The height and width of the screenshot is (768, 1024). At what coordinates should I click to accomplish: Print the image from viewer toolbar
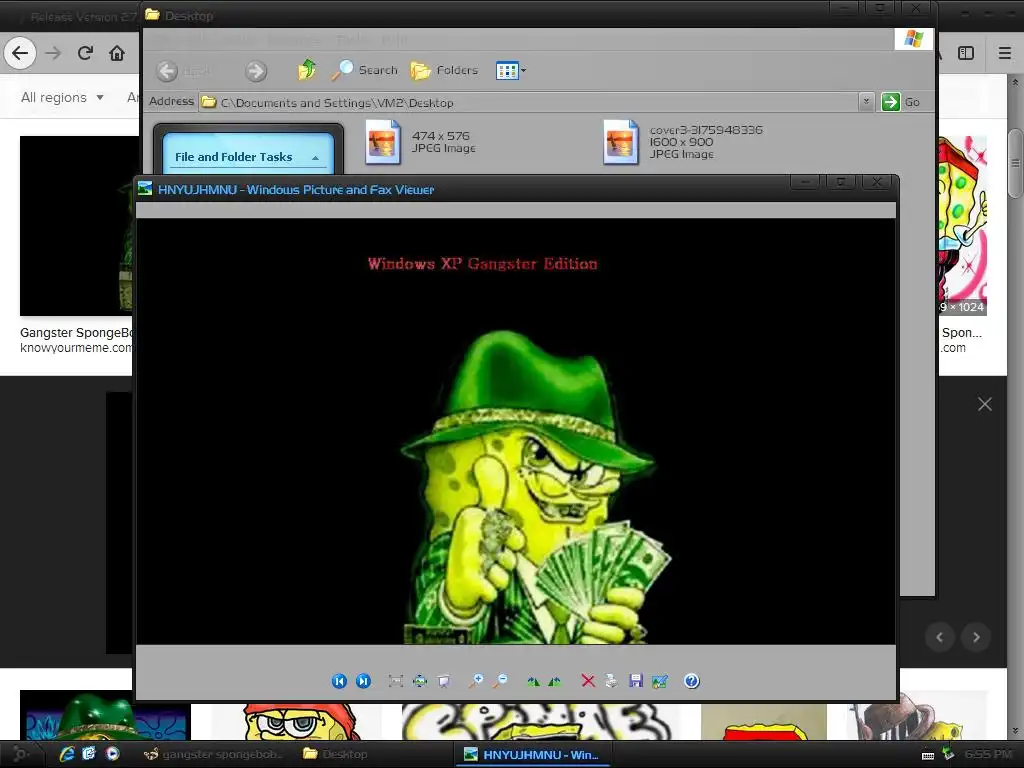[x=611, y=681]
